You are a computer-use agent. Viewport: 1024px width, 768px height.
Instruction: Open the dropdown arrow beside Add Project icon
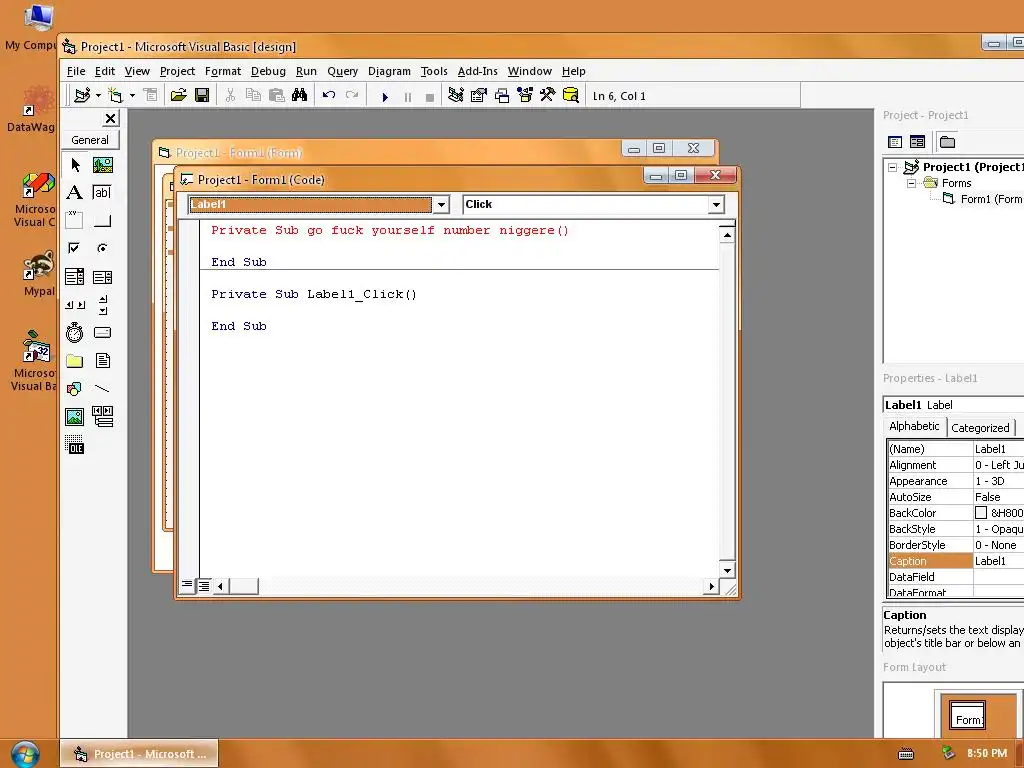(98, 96)
